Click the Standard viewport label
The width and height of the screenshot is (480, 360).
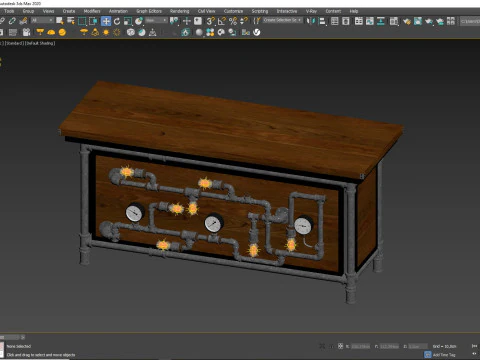point(14,43)
